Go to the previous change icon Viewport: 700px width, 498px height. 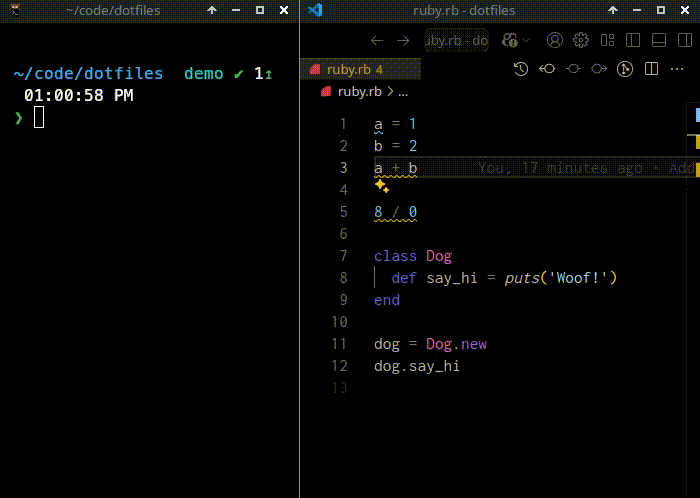click(x=547, y=69)
